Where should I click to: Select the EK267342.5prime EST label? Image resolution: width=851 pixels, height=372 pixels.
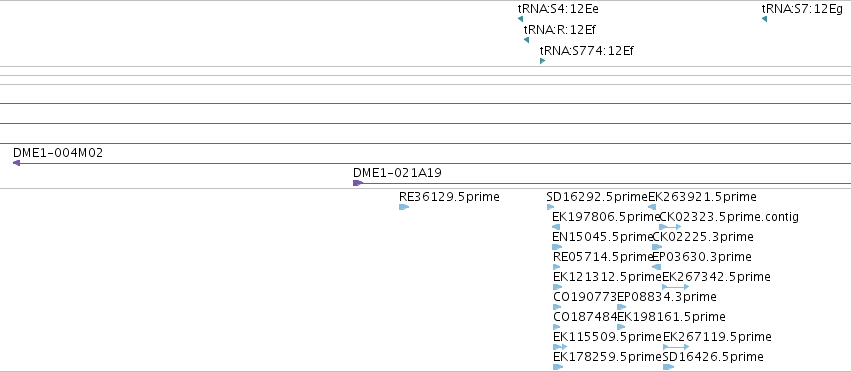(716, 277)
